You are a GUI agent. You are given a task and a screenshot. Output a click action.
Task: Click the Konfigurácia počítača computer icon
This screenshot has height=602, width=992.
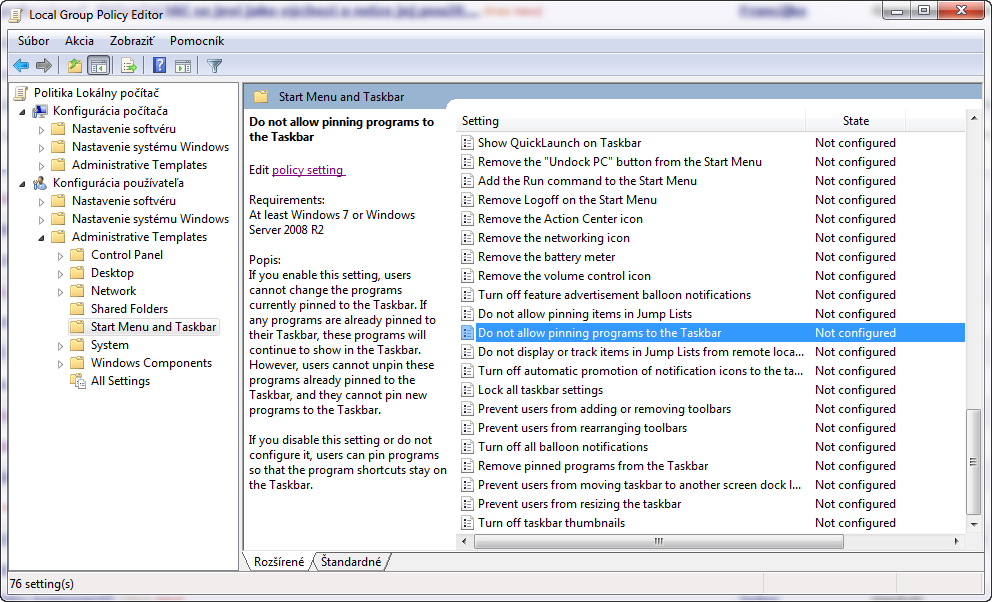pyautogui.click(x=40, y=111)
